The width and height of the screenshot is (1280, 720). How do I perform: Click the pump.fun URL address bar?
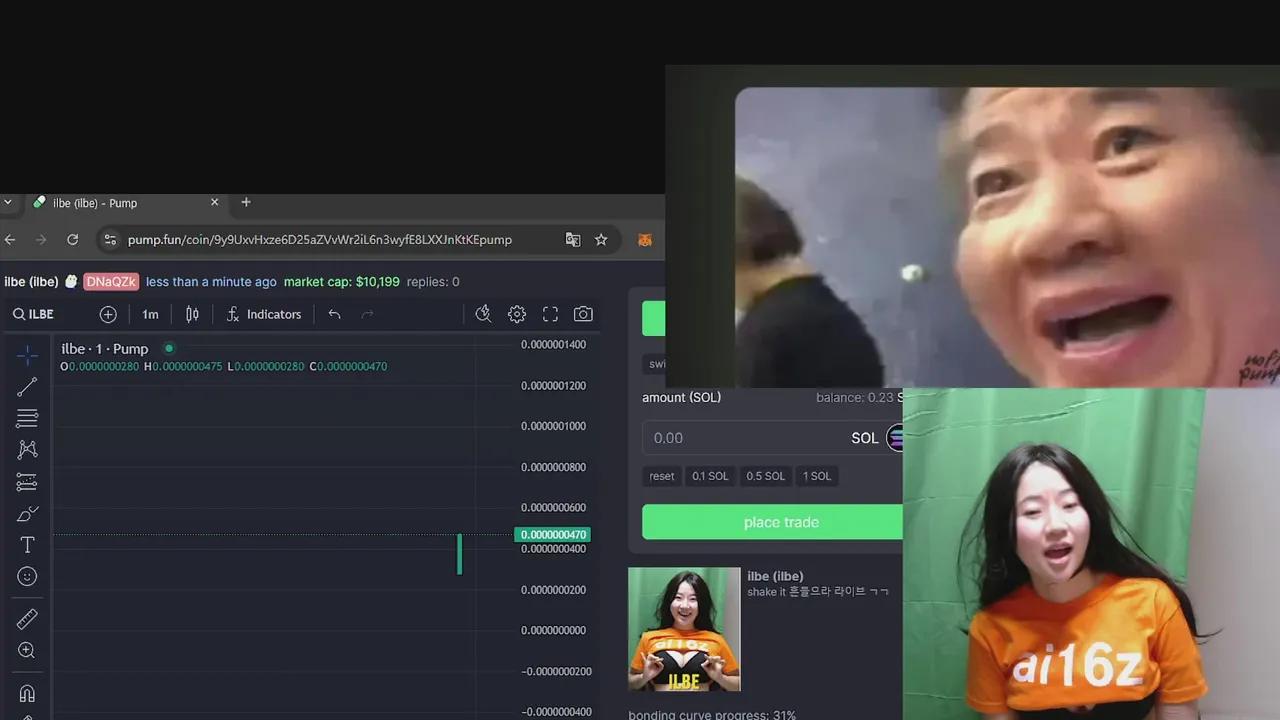click(x=320, y=240)
